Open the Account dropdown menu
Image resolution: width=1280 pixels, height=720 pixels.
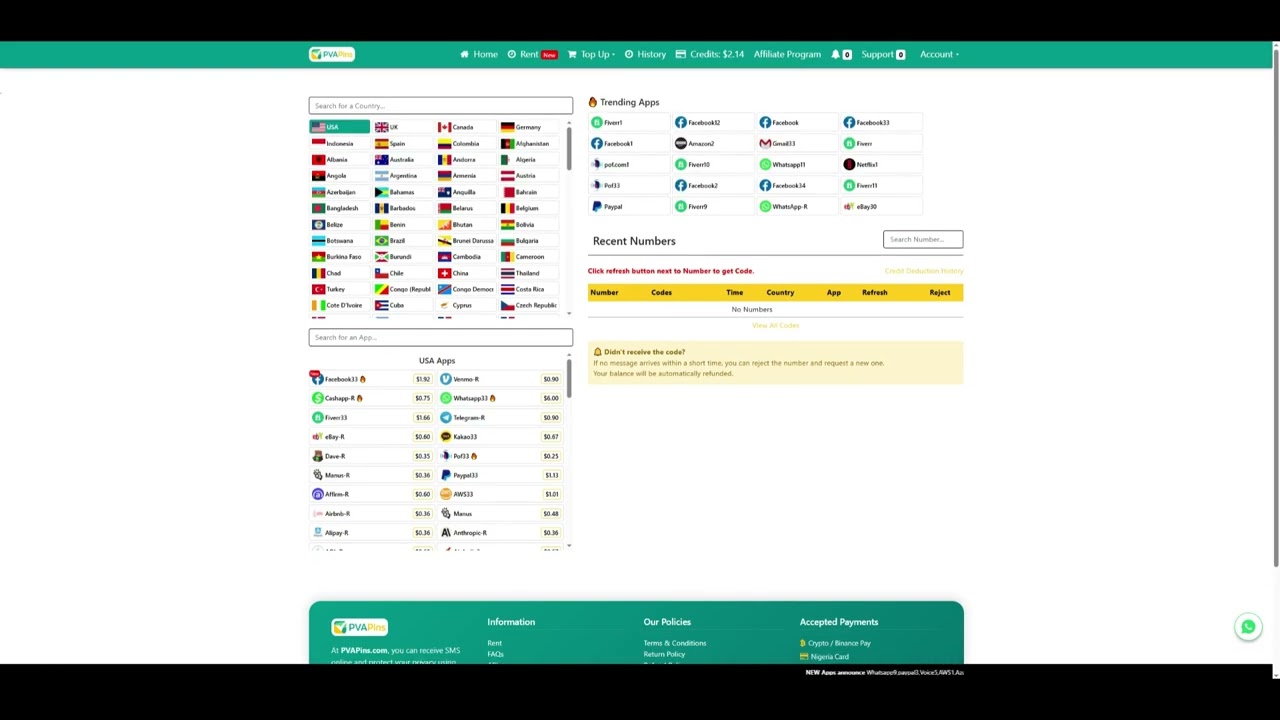[939, 54]
